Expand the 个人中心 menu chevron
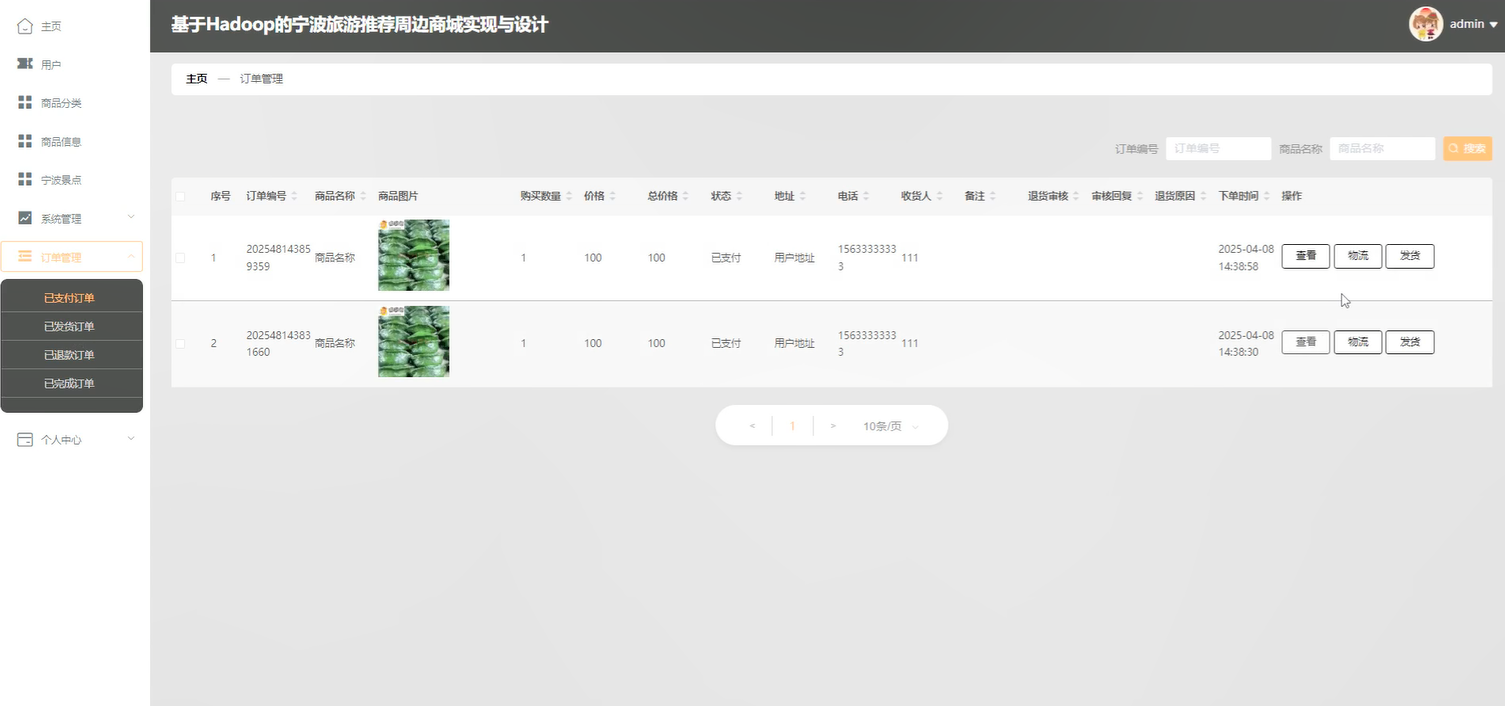 [131, 438]
